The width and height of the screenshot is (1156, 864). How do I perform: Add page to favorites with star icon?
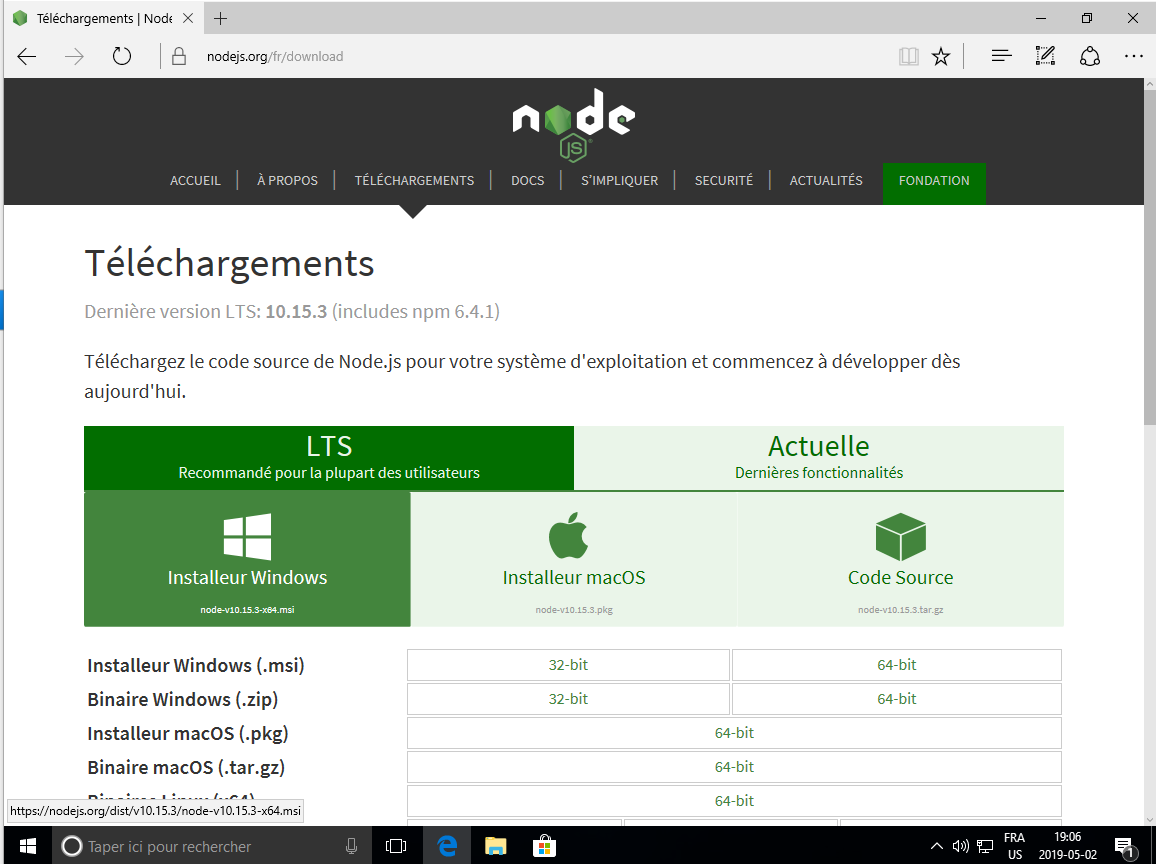click(941, 57)
